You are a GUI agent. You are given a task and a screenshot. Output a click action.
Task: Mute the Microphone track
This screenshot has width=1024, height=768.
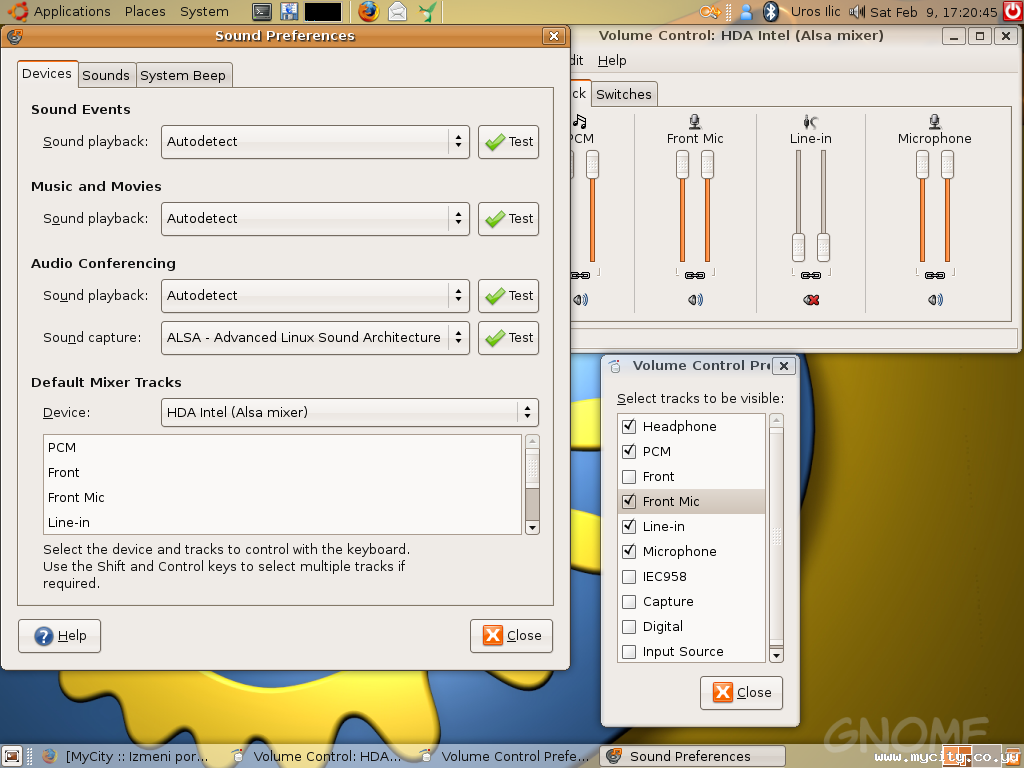pyautogui.click(x=935, y=300)
